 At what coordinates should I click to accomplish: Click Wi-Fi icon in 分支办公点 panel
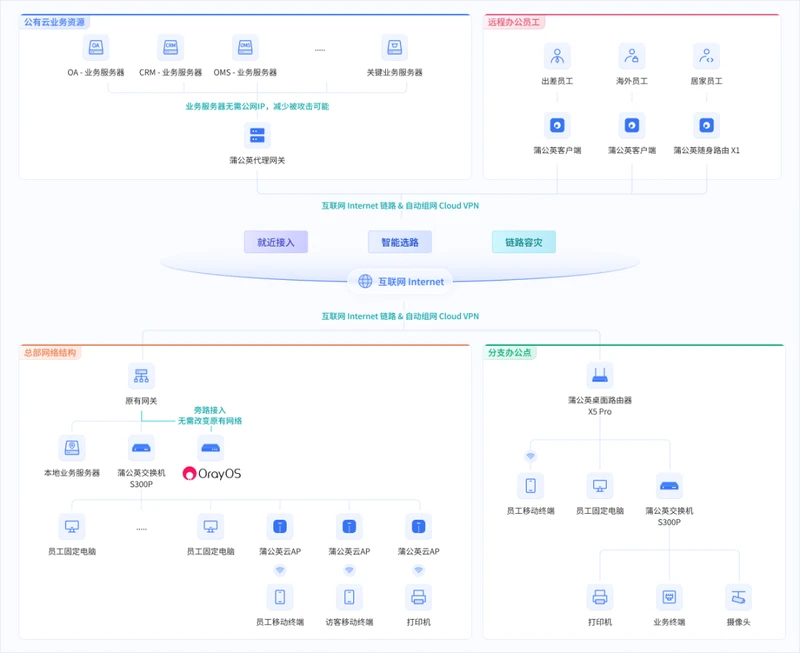531,456
